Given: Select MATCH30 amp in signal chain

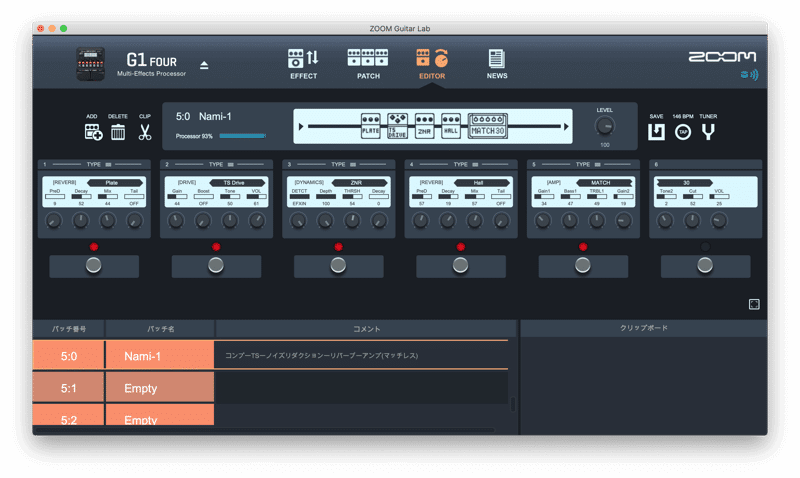Looking at the screenshot, I should pyautogui.click(x=488, y=126).
